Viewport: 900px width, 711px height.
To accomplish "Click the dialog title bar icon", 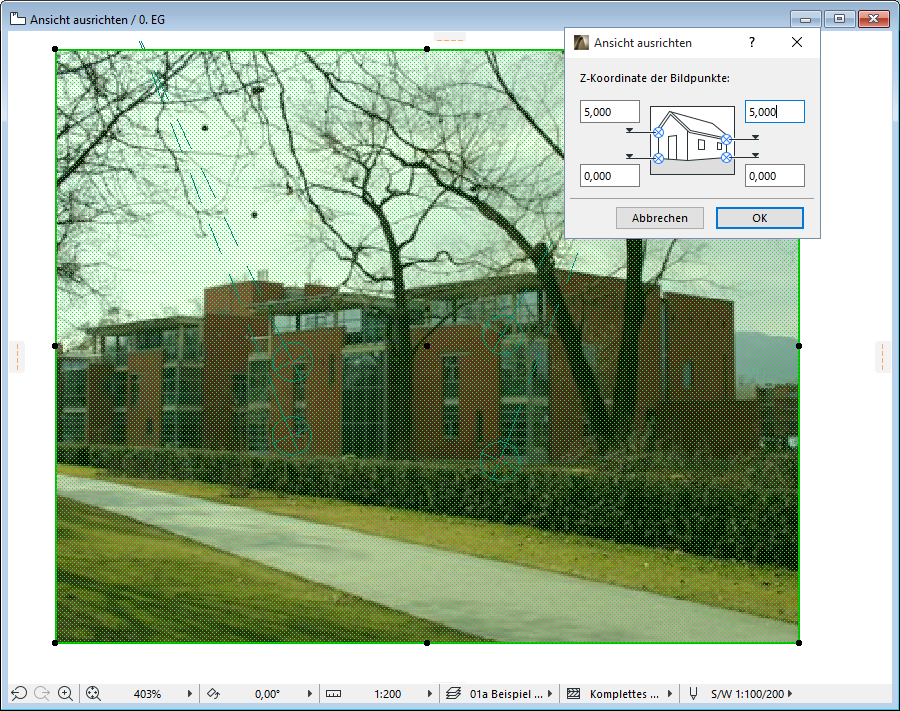I will (581, 42).
